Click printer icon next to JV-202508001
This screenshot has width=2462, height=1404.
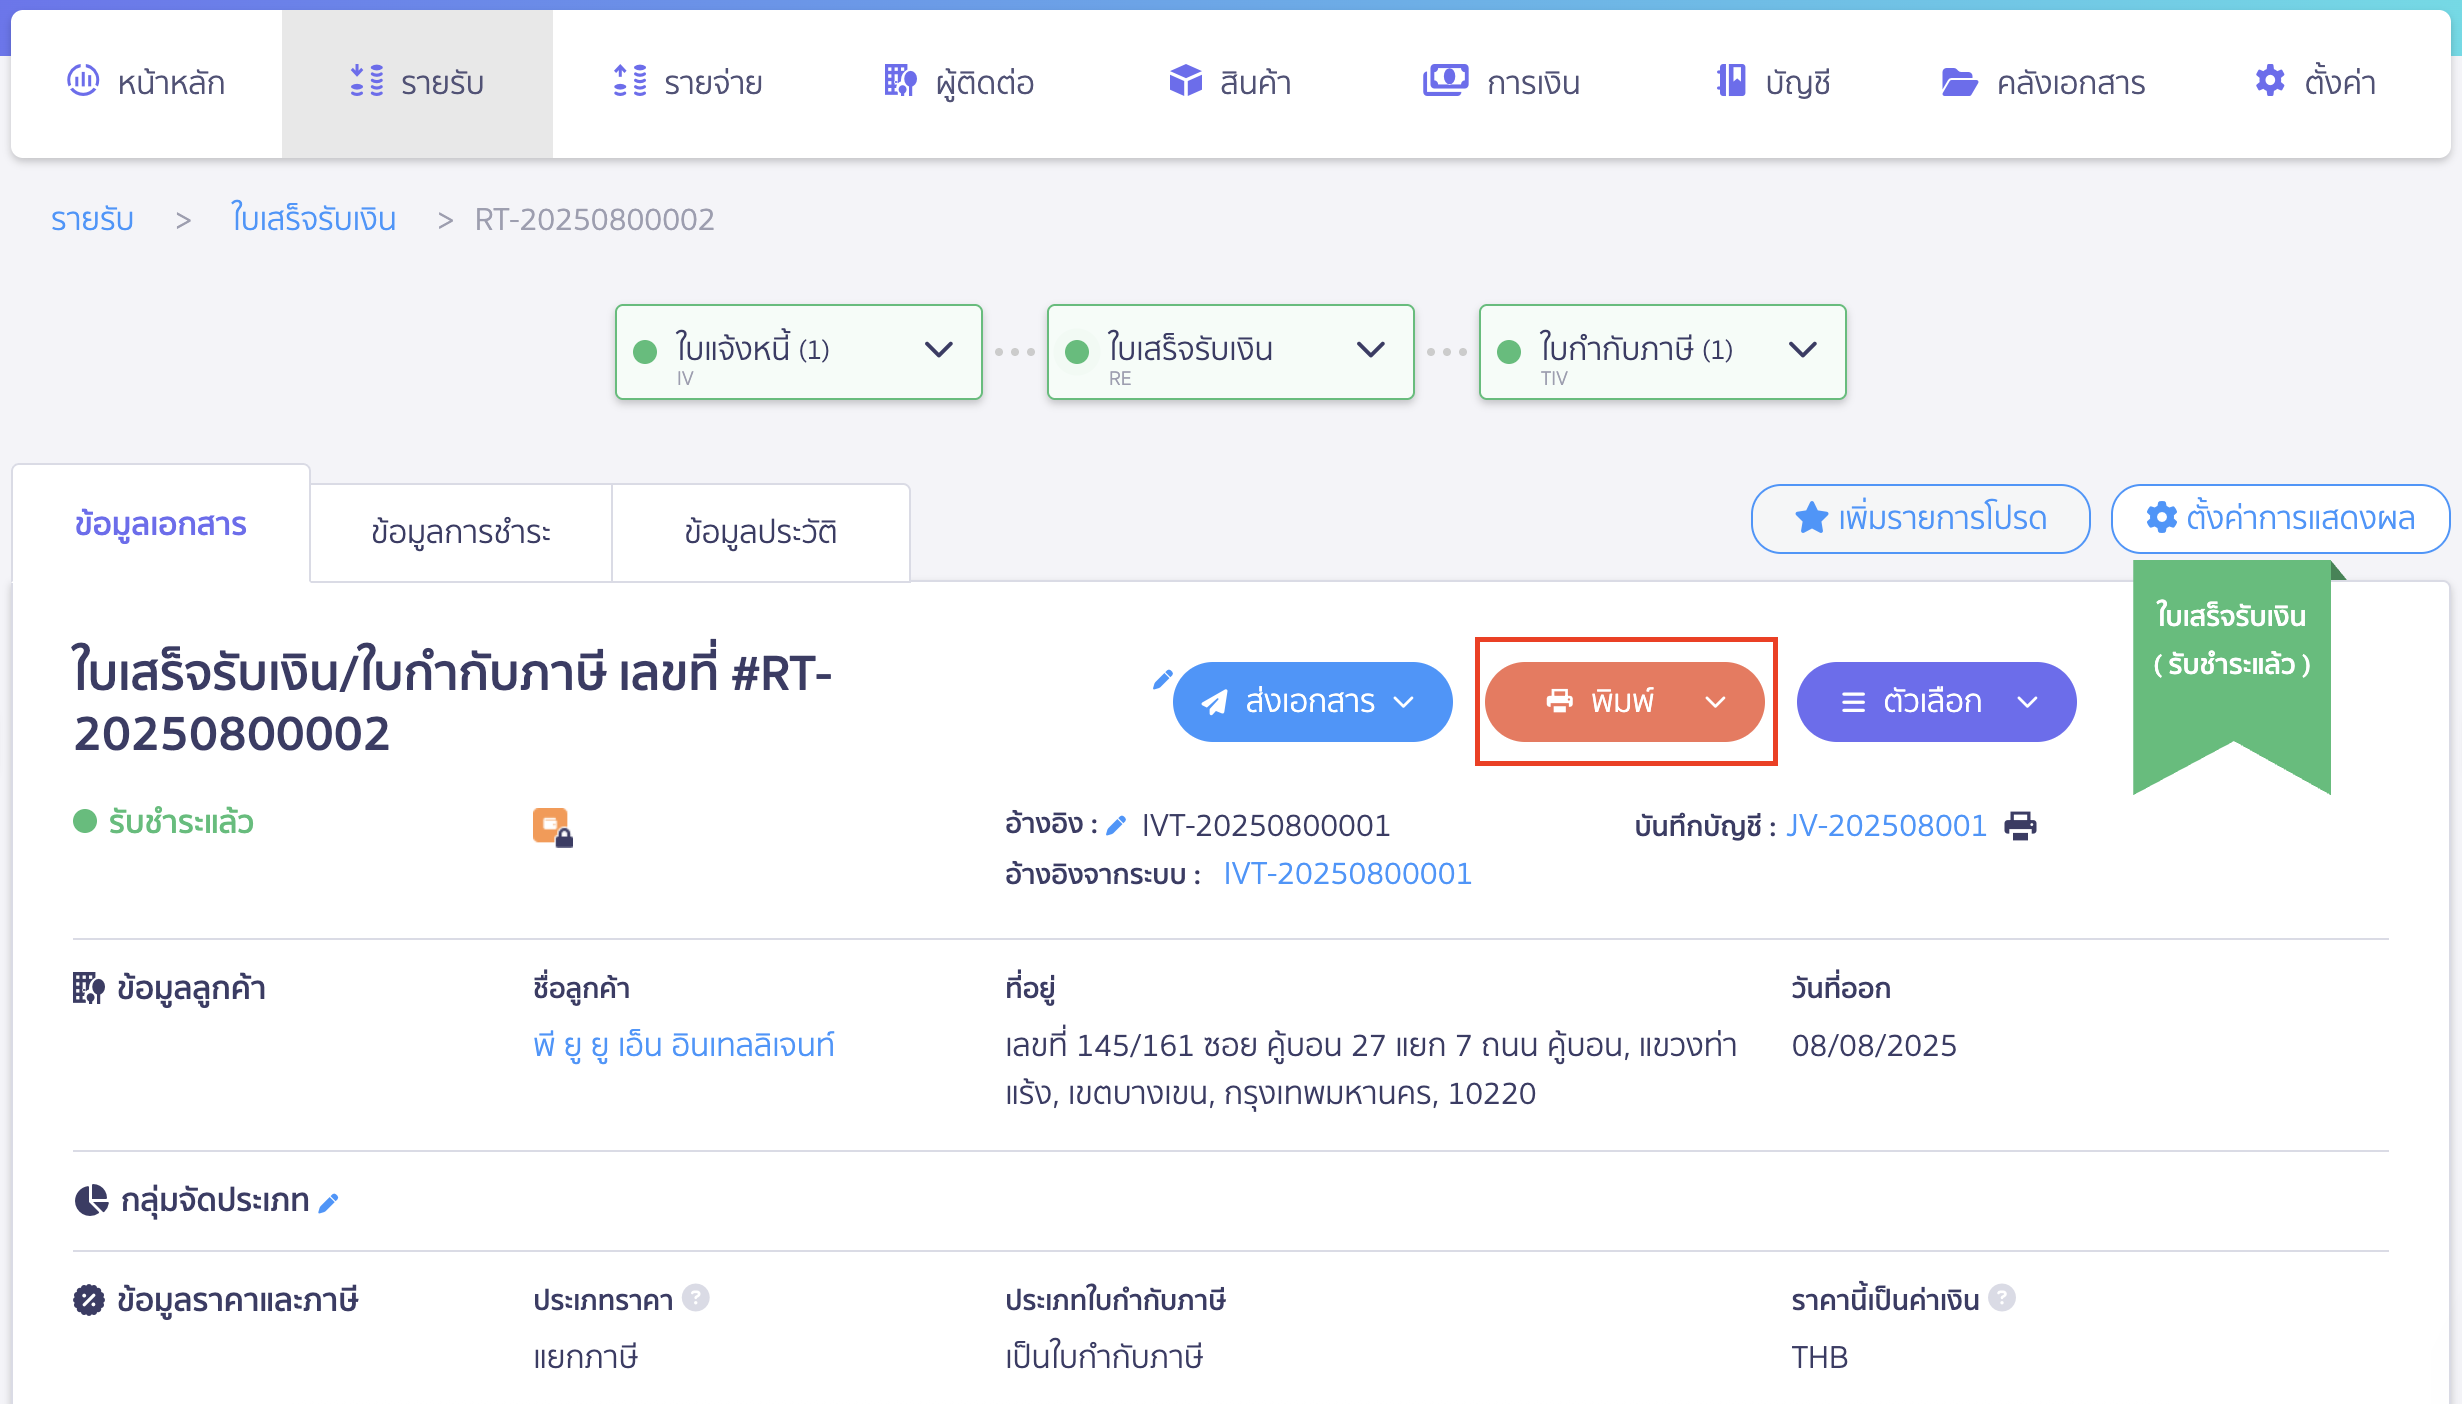tap(2020, 826)
